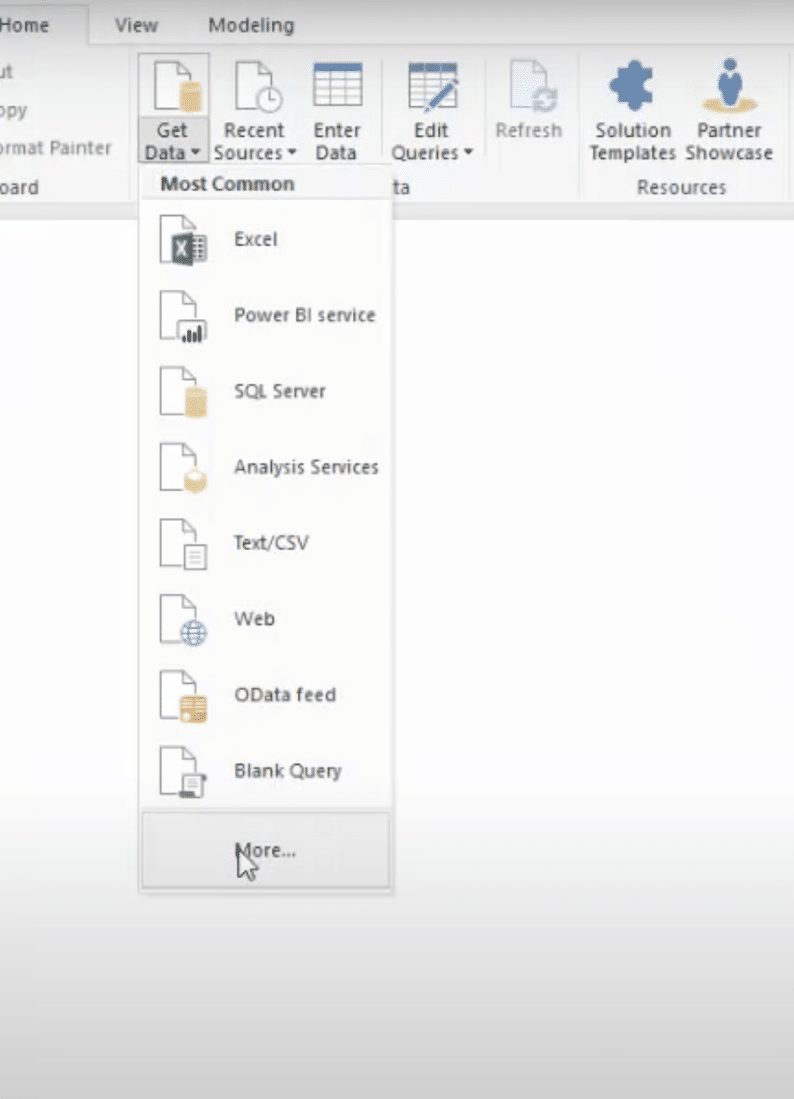Viewport: 794px width, 1099px height.
Task: Click the Refresh icon
Action: (533, 86)
